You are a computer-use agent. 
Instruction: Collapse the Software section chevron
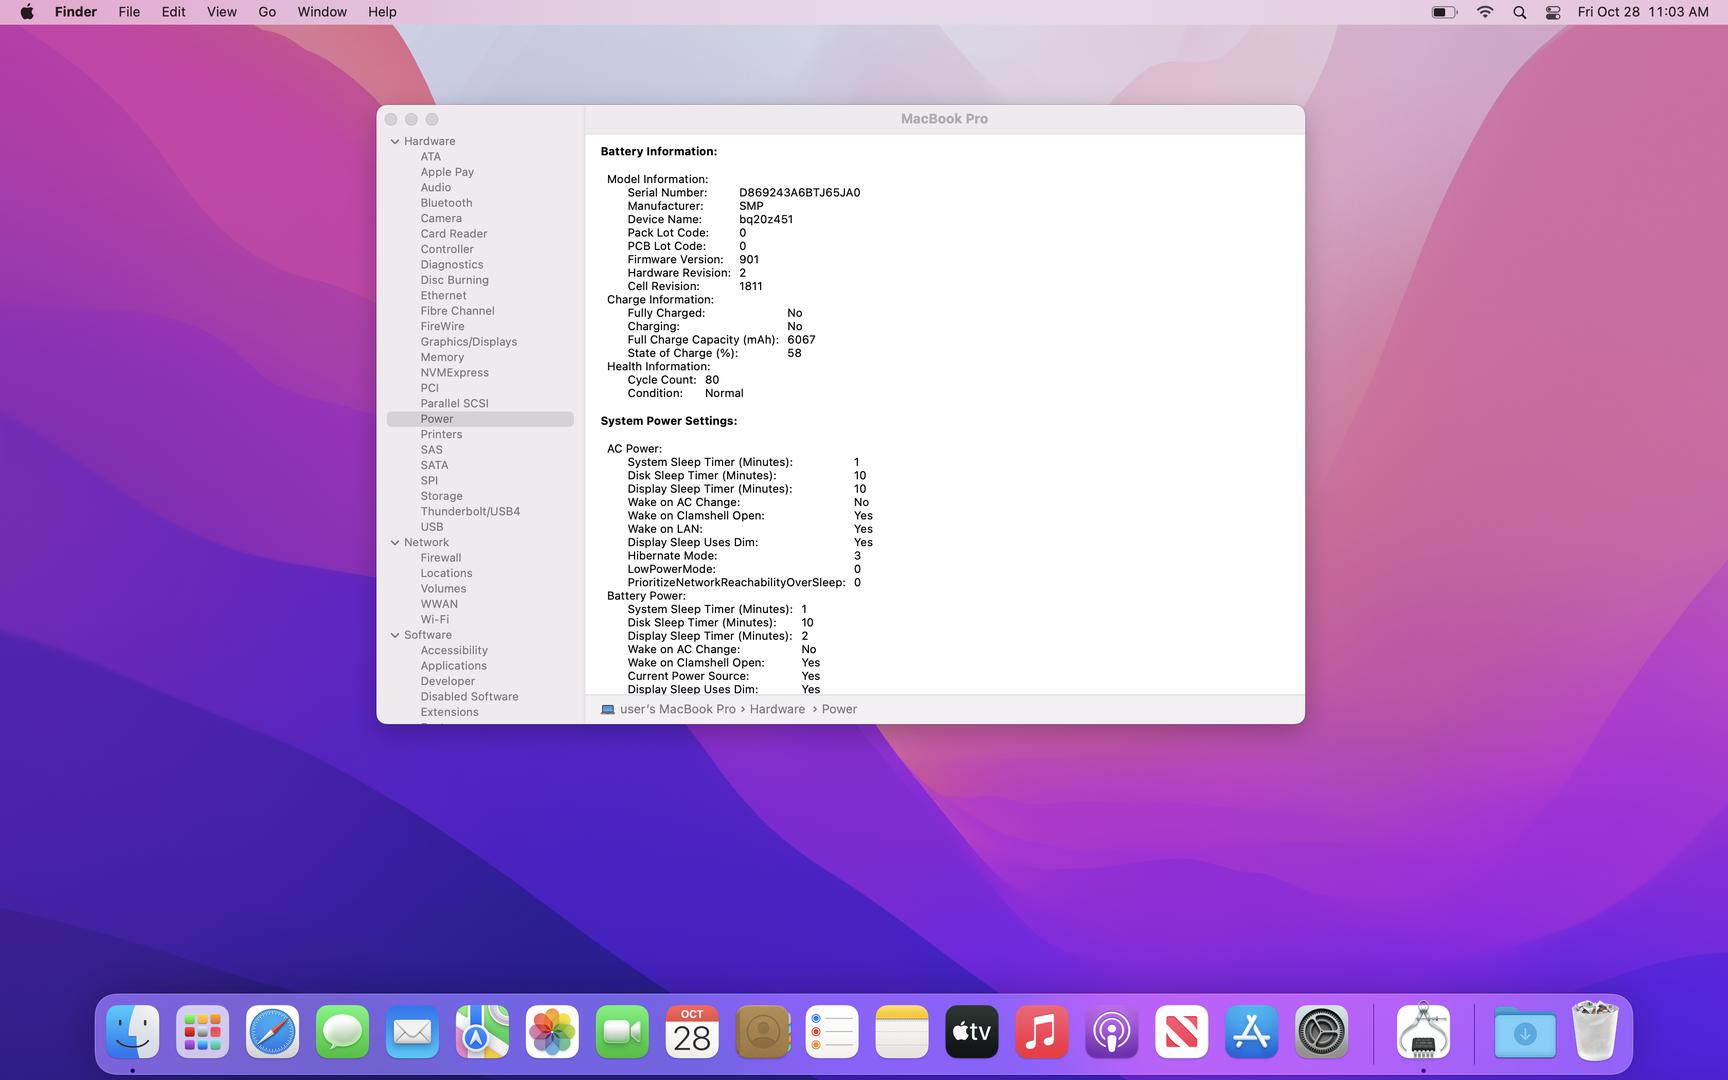[x=395, y=635]
